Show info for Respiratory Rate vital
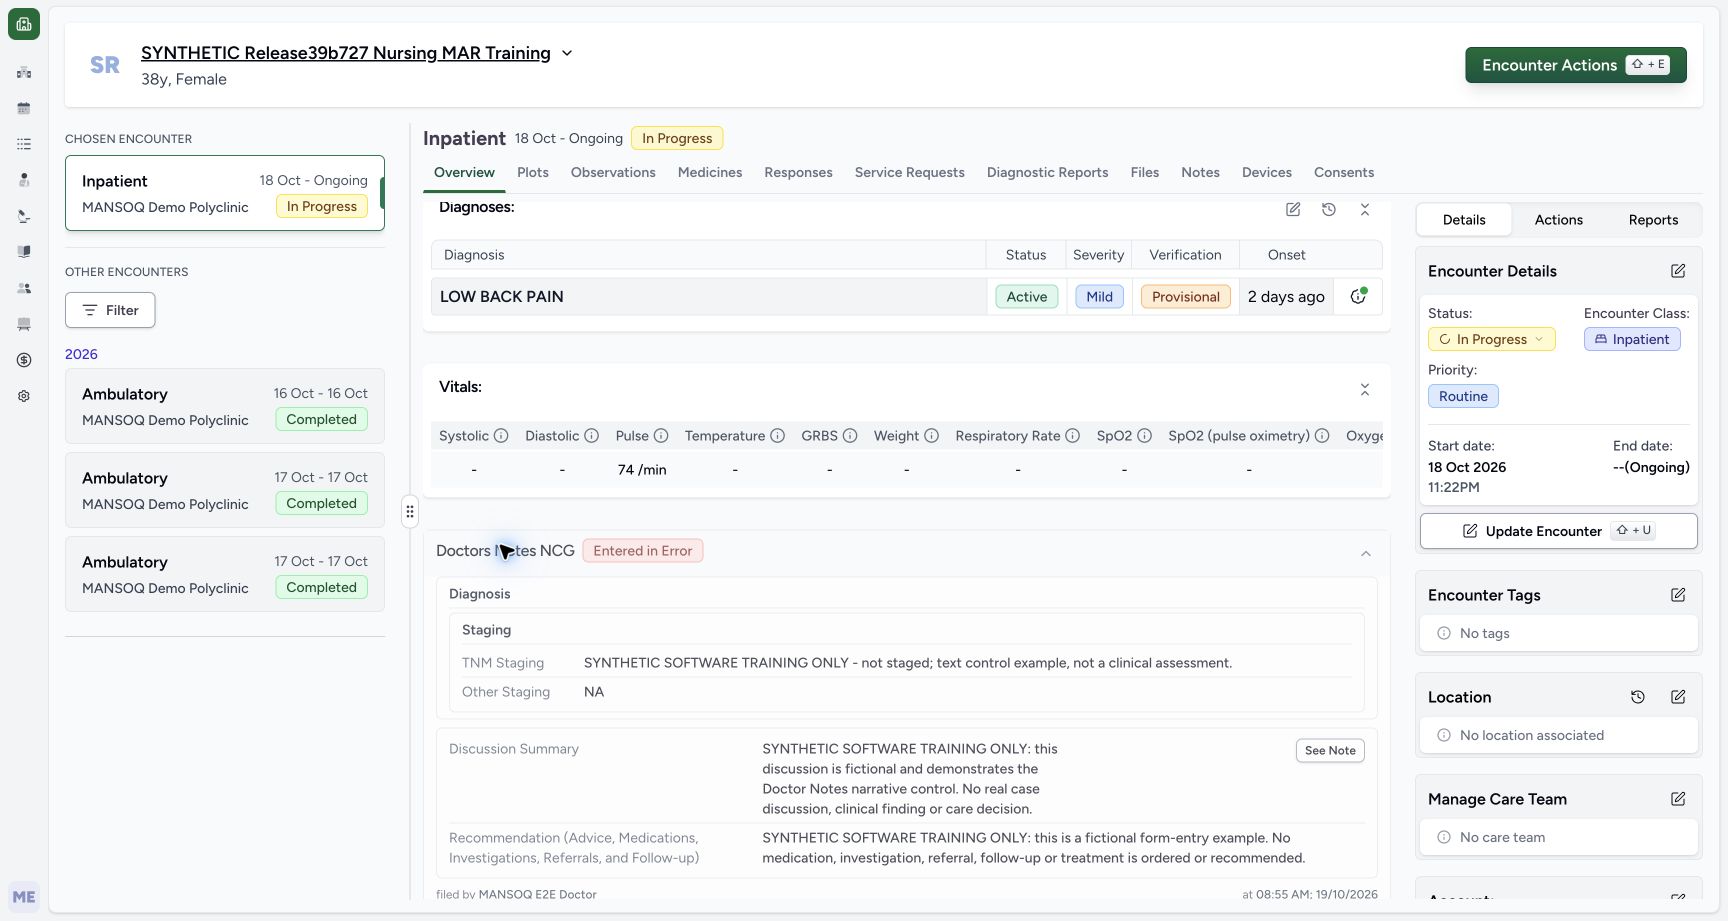 [1072, 436]
